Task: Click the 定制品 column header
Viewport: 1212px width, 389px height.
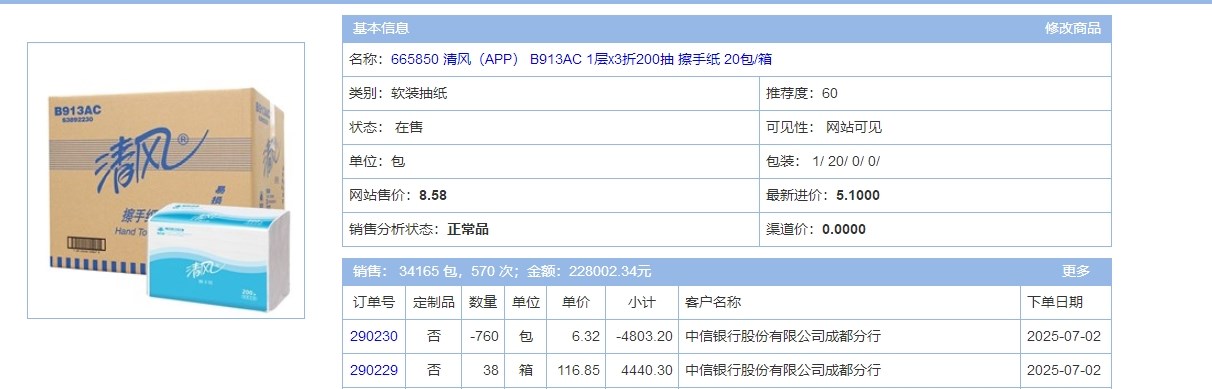Action: click(x=433, y=302)
